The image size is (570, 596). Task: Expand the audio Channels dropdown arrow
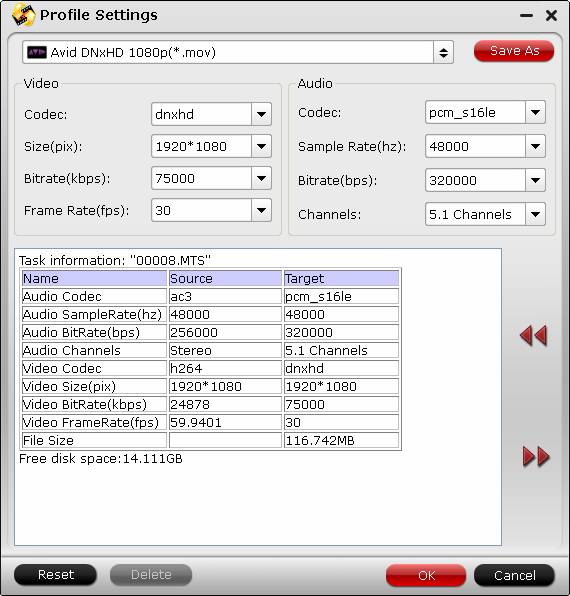[x=535, y=214]
